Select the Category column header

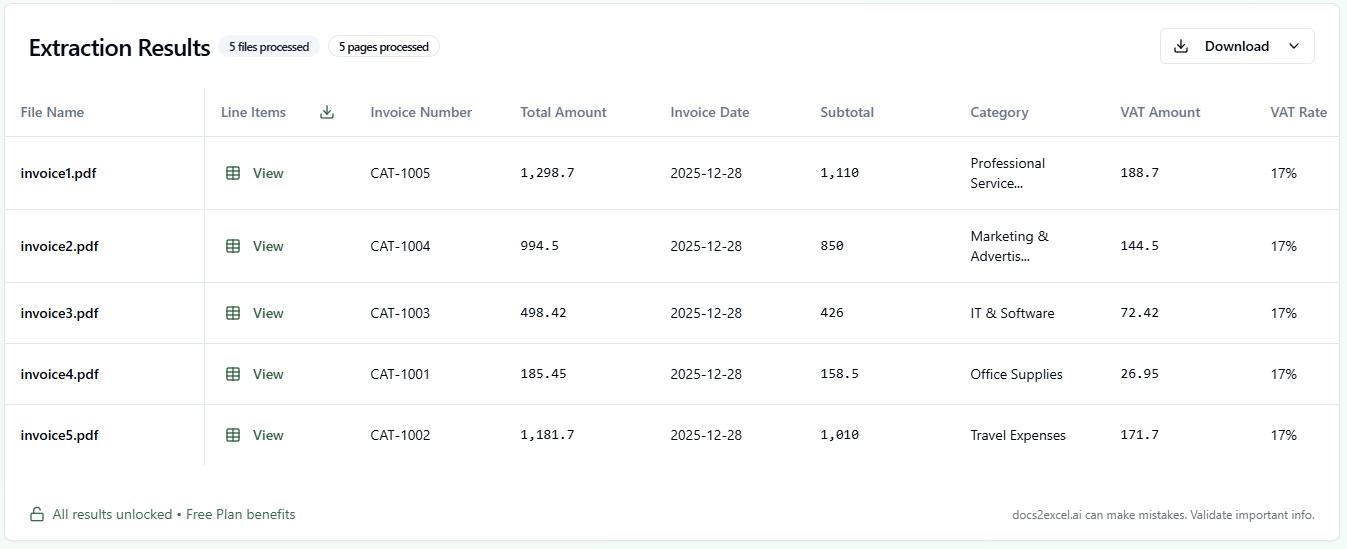pos(999,112)
